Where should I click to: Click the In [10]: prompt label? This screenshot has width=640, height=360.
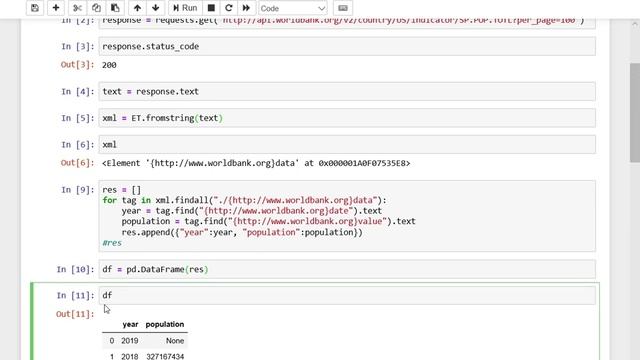tap(76, 269)
